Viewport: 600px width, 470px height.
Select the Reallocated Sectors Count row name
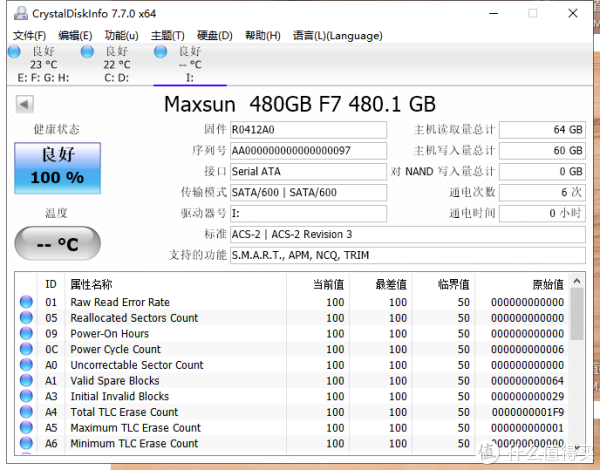[134, 318]
